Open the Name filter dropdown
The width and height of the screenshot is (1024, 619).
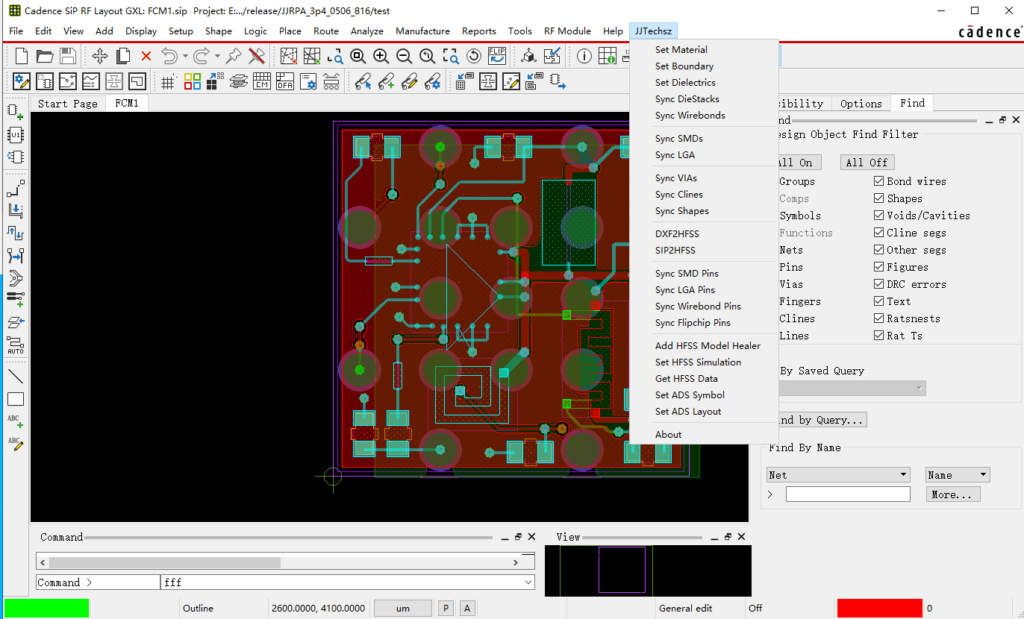coord(957,475)
